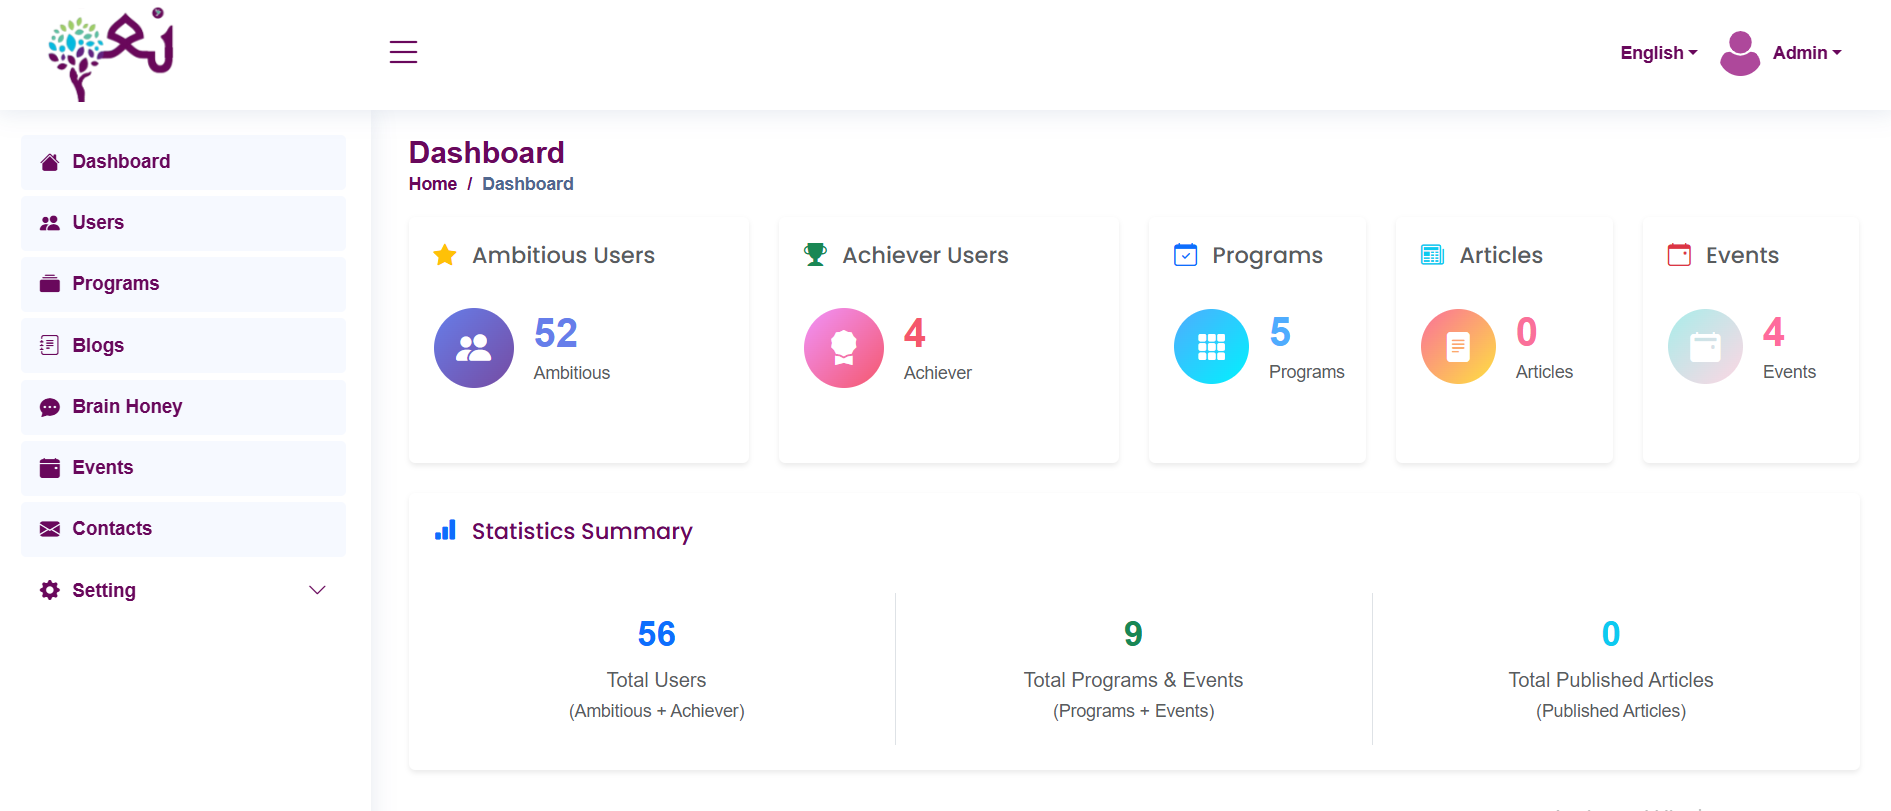The width and height of the screenshot is (1891, 811).
Task: Navigate to Blogs in the sidebar
Action: [x=184, y=345]
